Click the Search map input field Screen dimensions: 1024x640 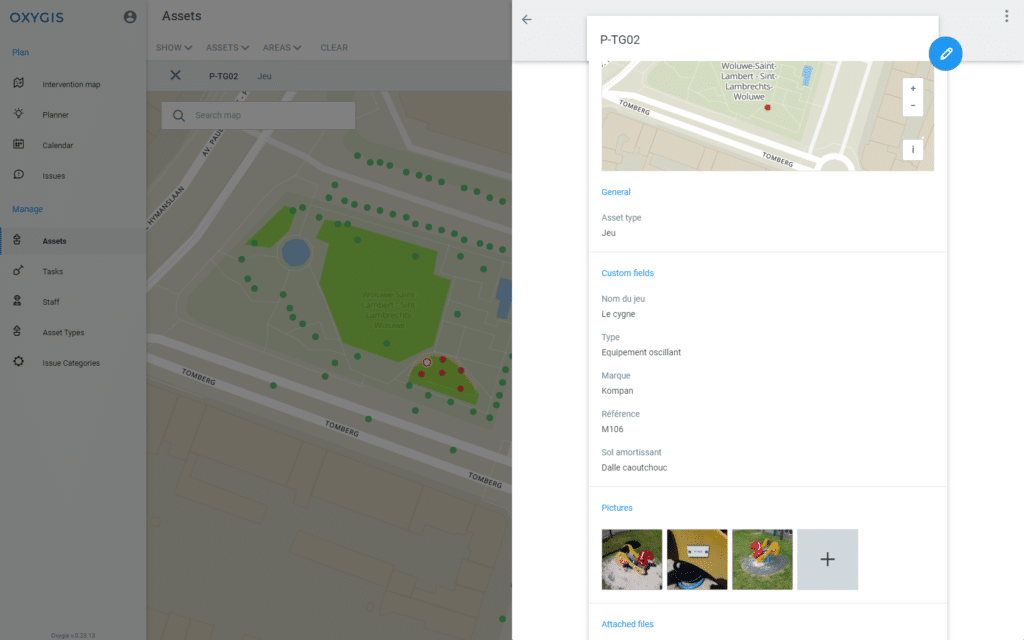point(259,116)
